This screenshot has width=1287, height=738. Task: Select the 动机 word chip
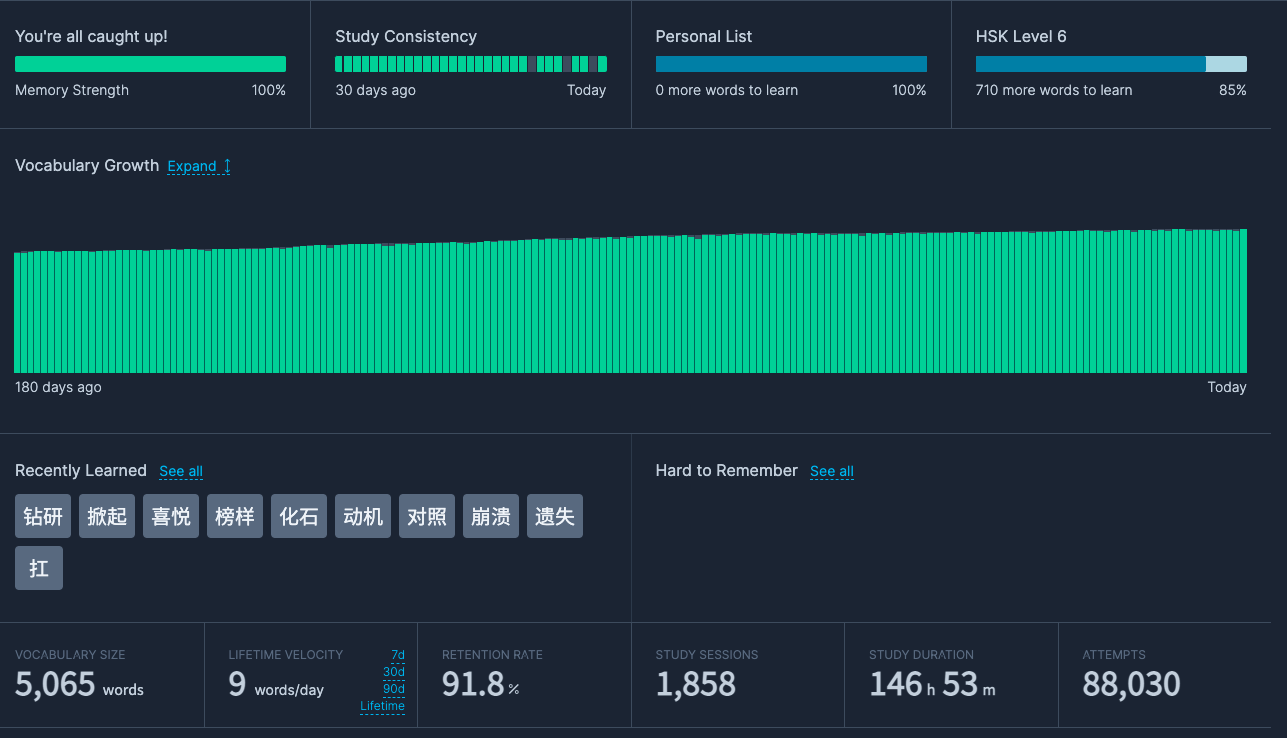pos(363,516)
